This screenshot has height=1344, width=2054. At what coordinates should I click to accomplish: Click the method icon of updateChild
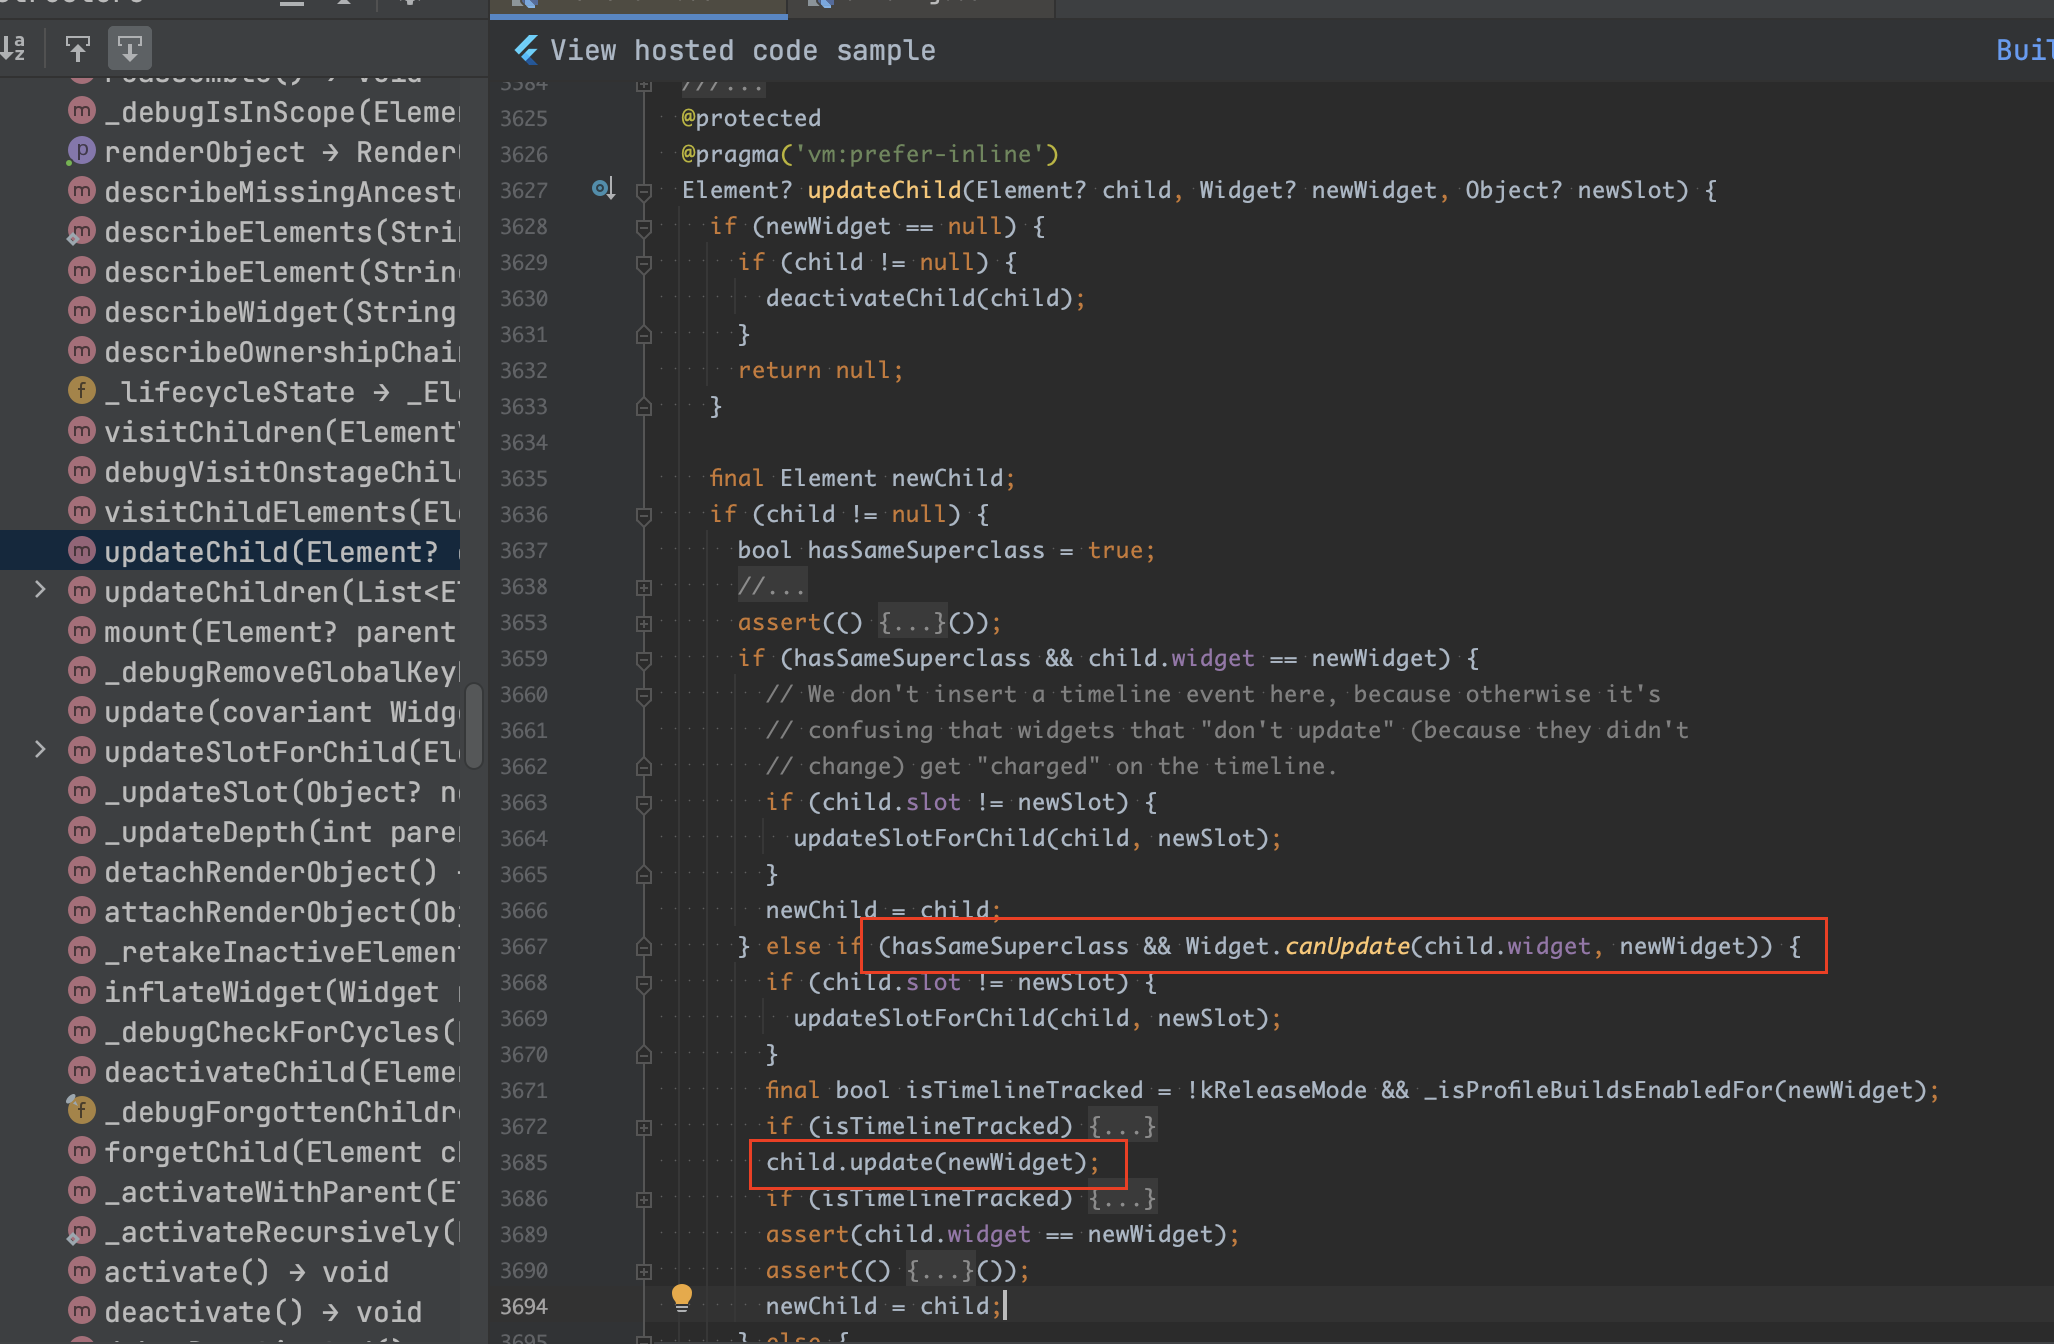(82, 551)
